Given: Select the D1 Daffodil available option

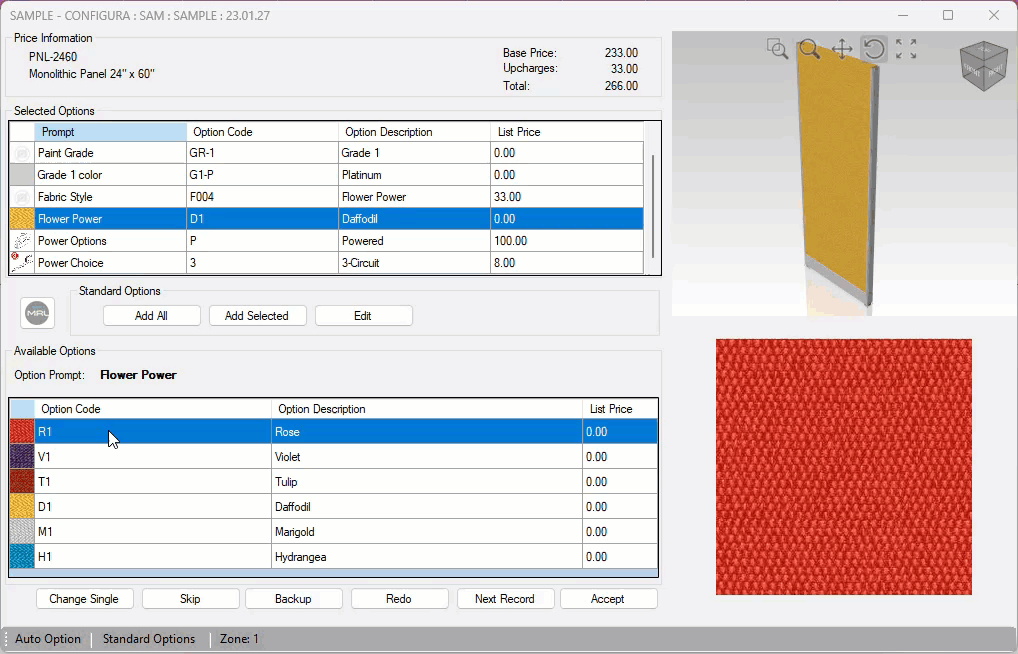Looking at the screenshot, I should (334, 507).
